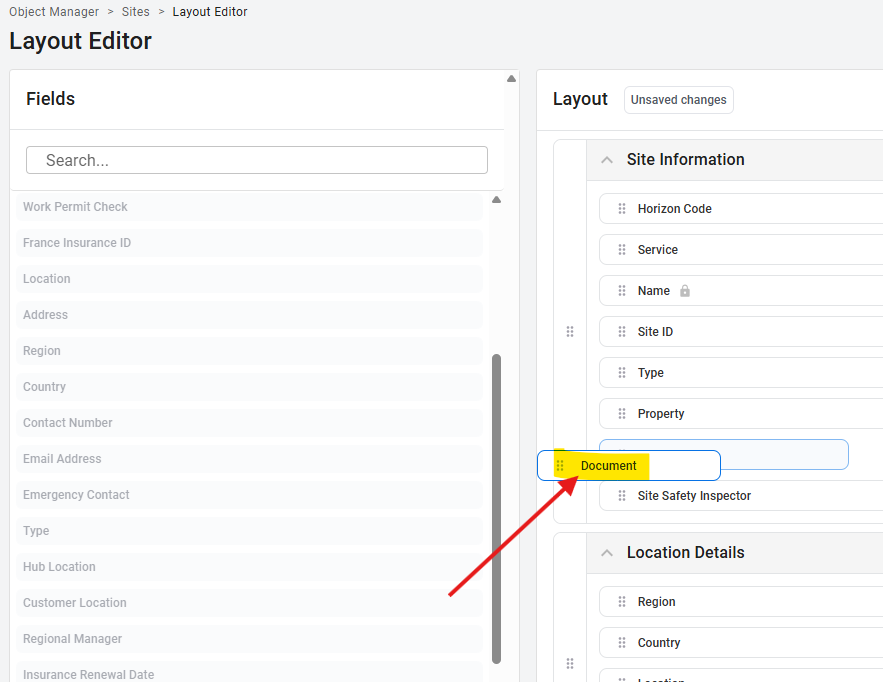Select Work Permit Check in Fields list
The image size is (883, 682).
(x=76, y=207)
